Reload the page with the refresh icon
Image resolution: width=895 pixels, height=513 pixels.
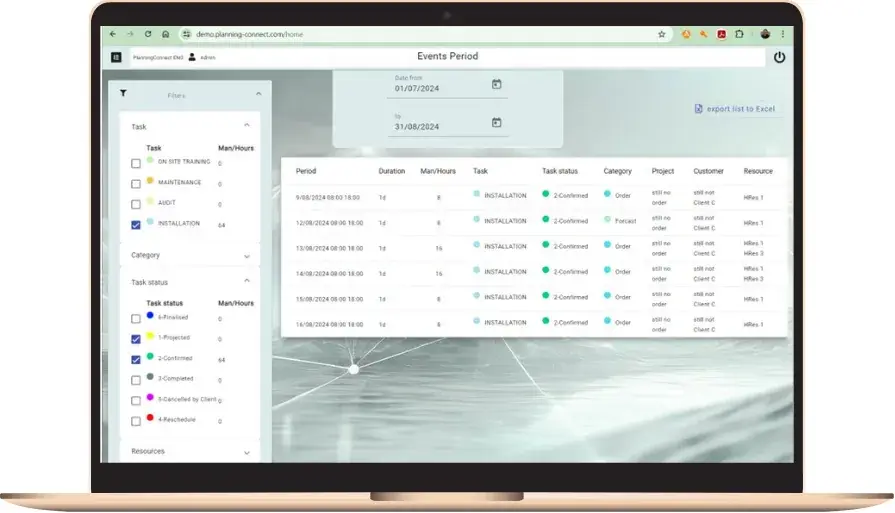(148, 34)
